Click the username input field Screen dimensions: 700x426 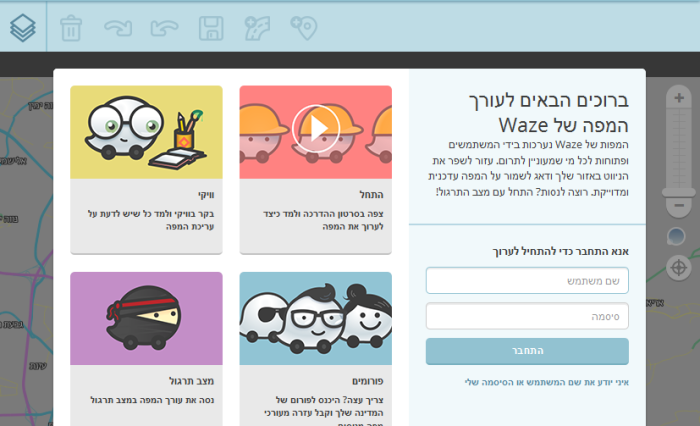click(527, 280)
